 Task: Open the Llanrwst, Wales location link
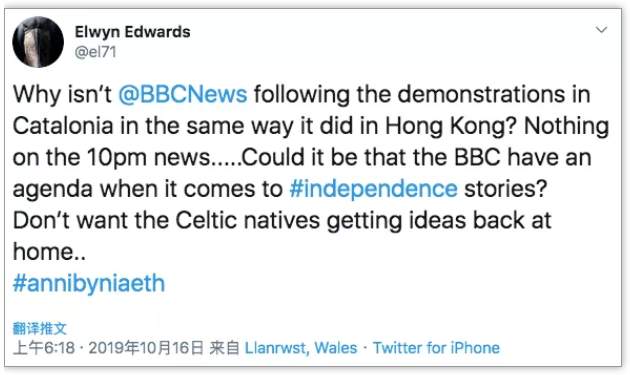point(301,348)
